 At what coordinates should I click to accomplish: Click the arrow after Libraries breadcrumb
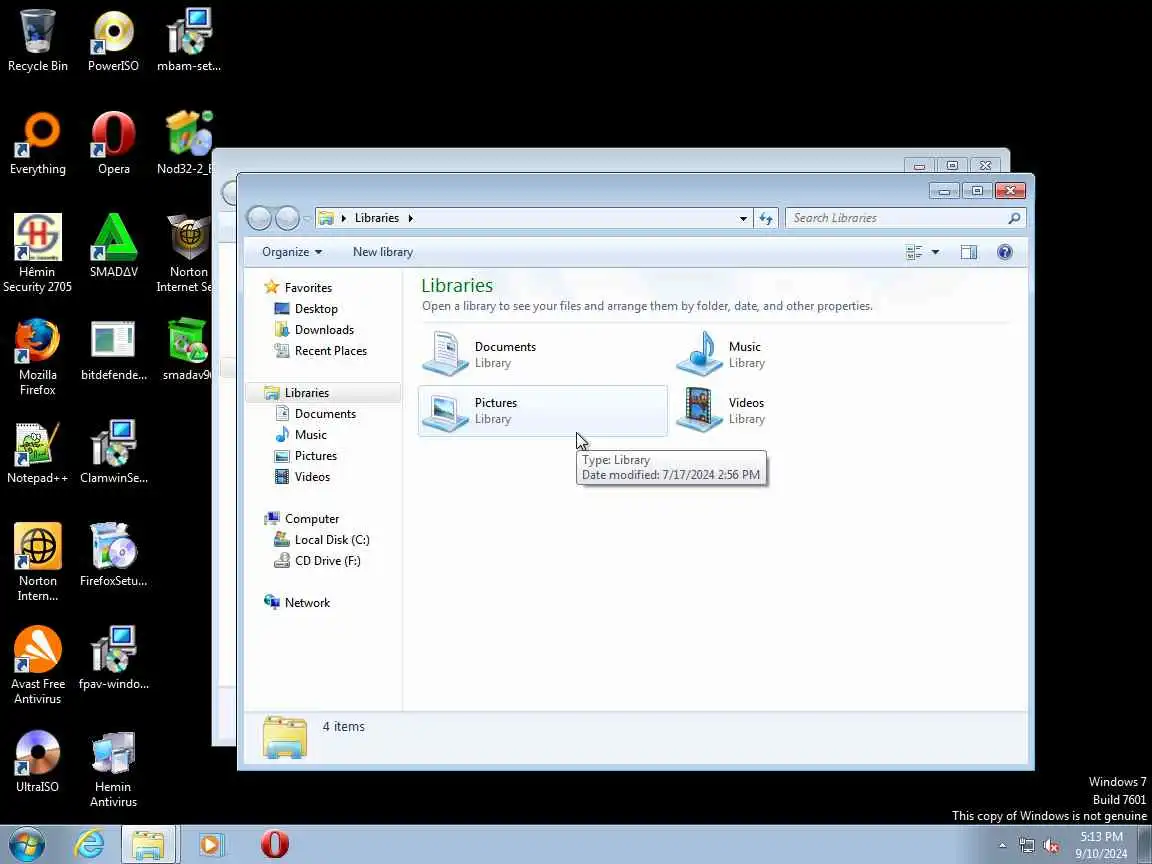[411, 218]
